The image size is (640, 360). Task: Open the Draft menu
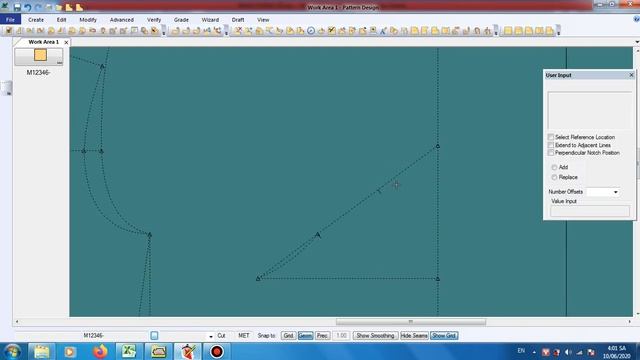click(238, 19)
